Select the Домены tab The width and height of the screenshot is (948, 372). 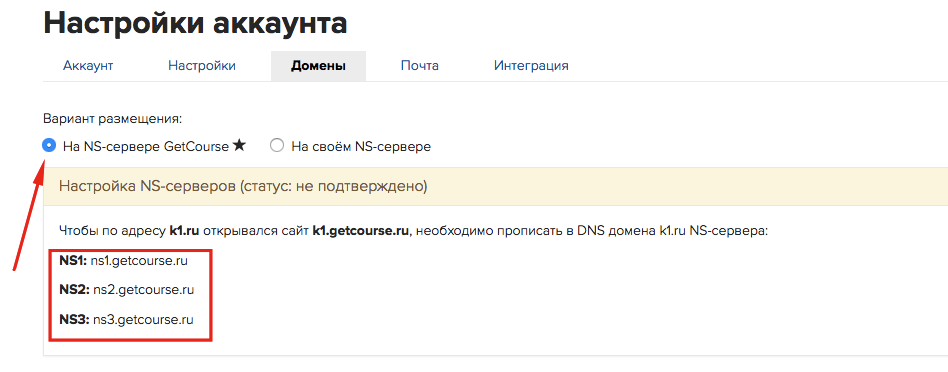tap(318, 65)
